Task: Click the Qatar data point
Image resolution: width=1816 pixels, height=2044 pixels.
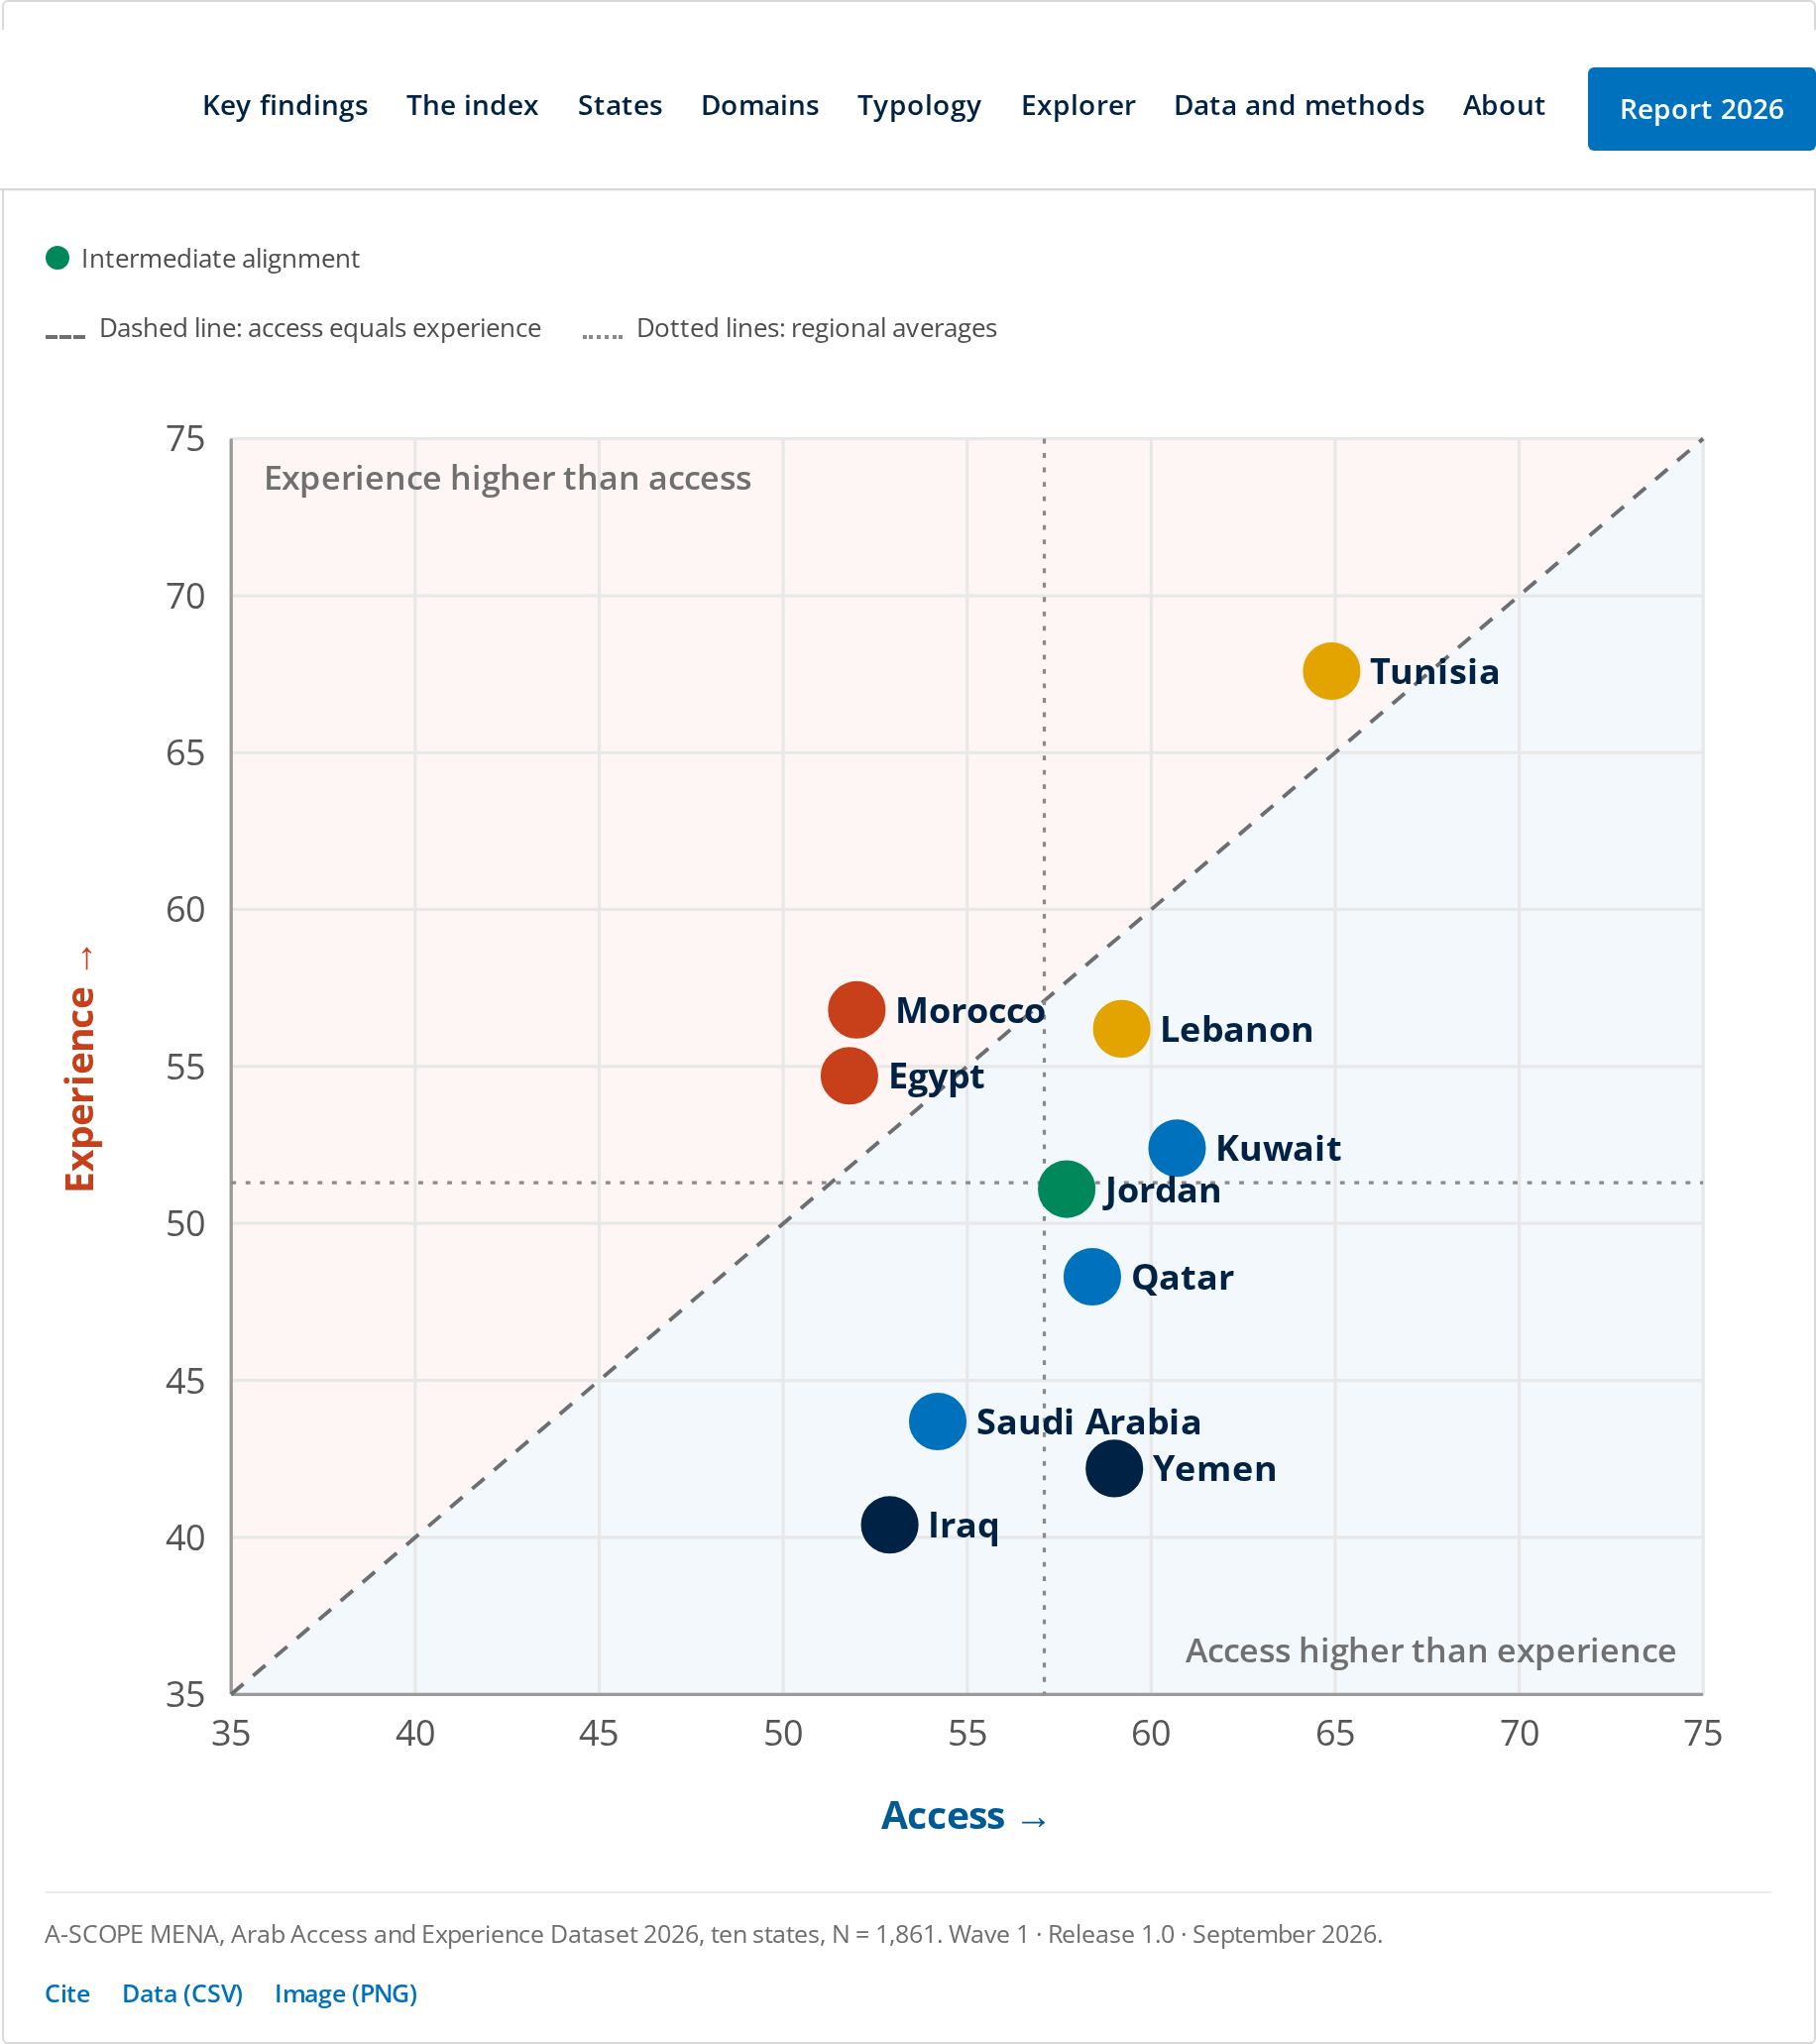Action: click(1092, 1277)
